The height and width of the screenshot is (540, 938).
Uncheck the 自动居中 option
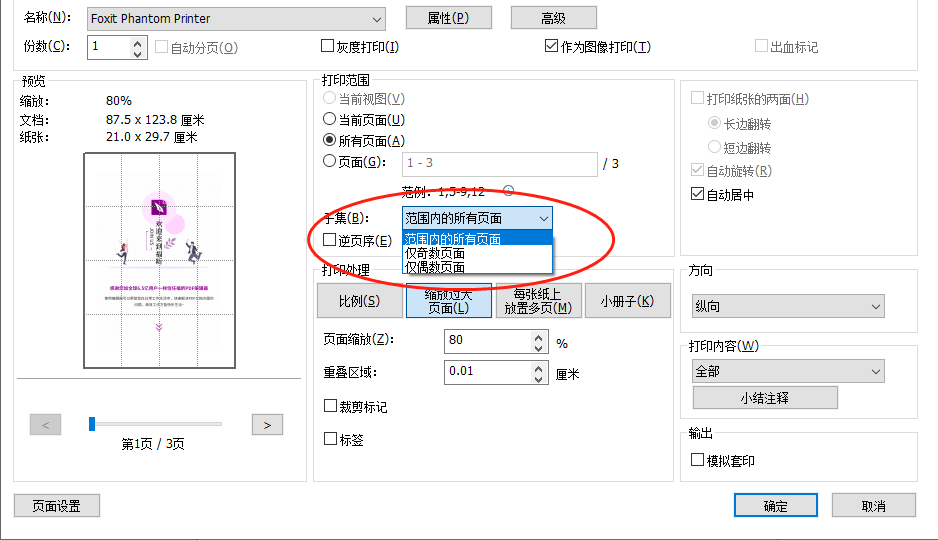click(697, 194)
